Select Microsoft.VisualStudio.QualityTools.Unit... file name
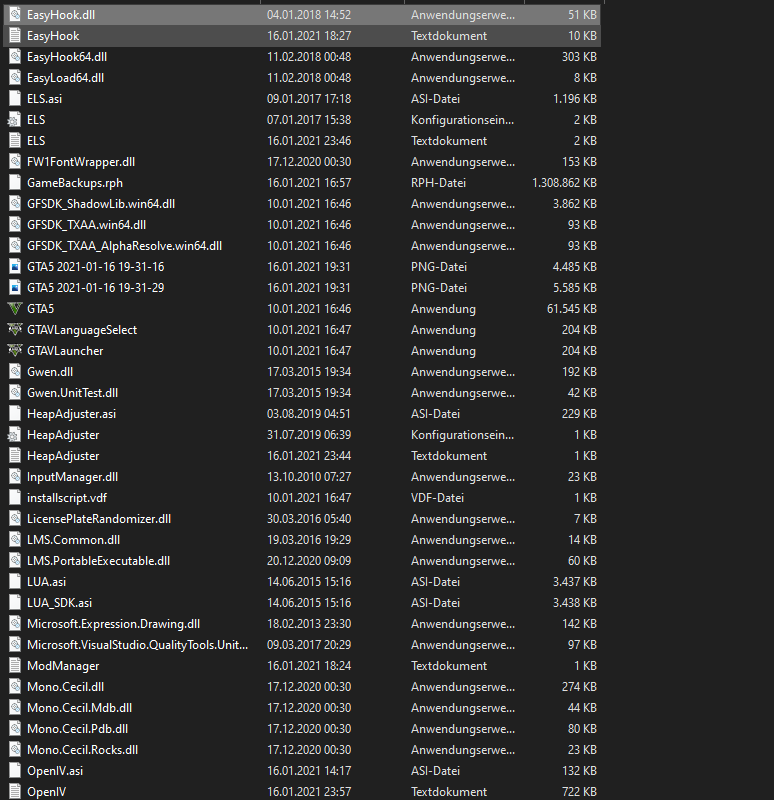 point(137,645)
